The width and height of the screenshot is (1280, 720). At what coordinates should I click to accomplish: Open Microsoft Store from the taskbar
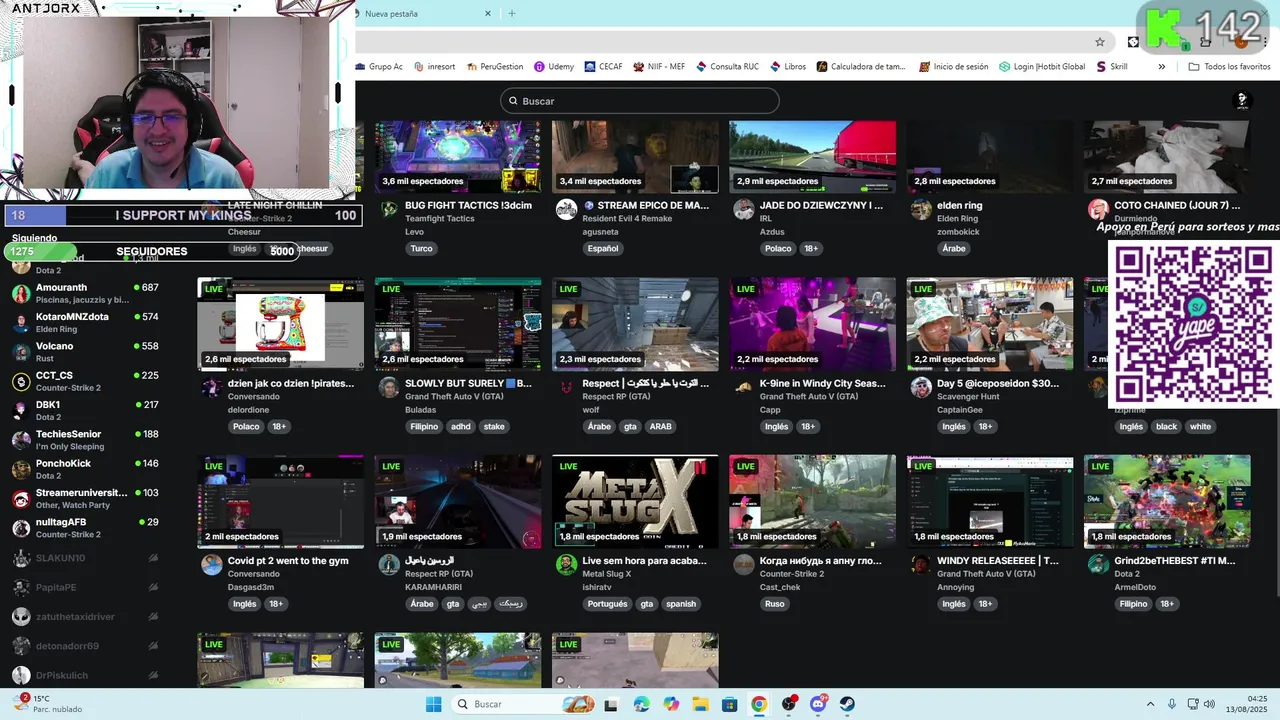[730, 704]
